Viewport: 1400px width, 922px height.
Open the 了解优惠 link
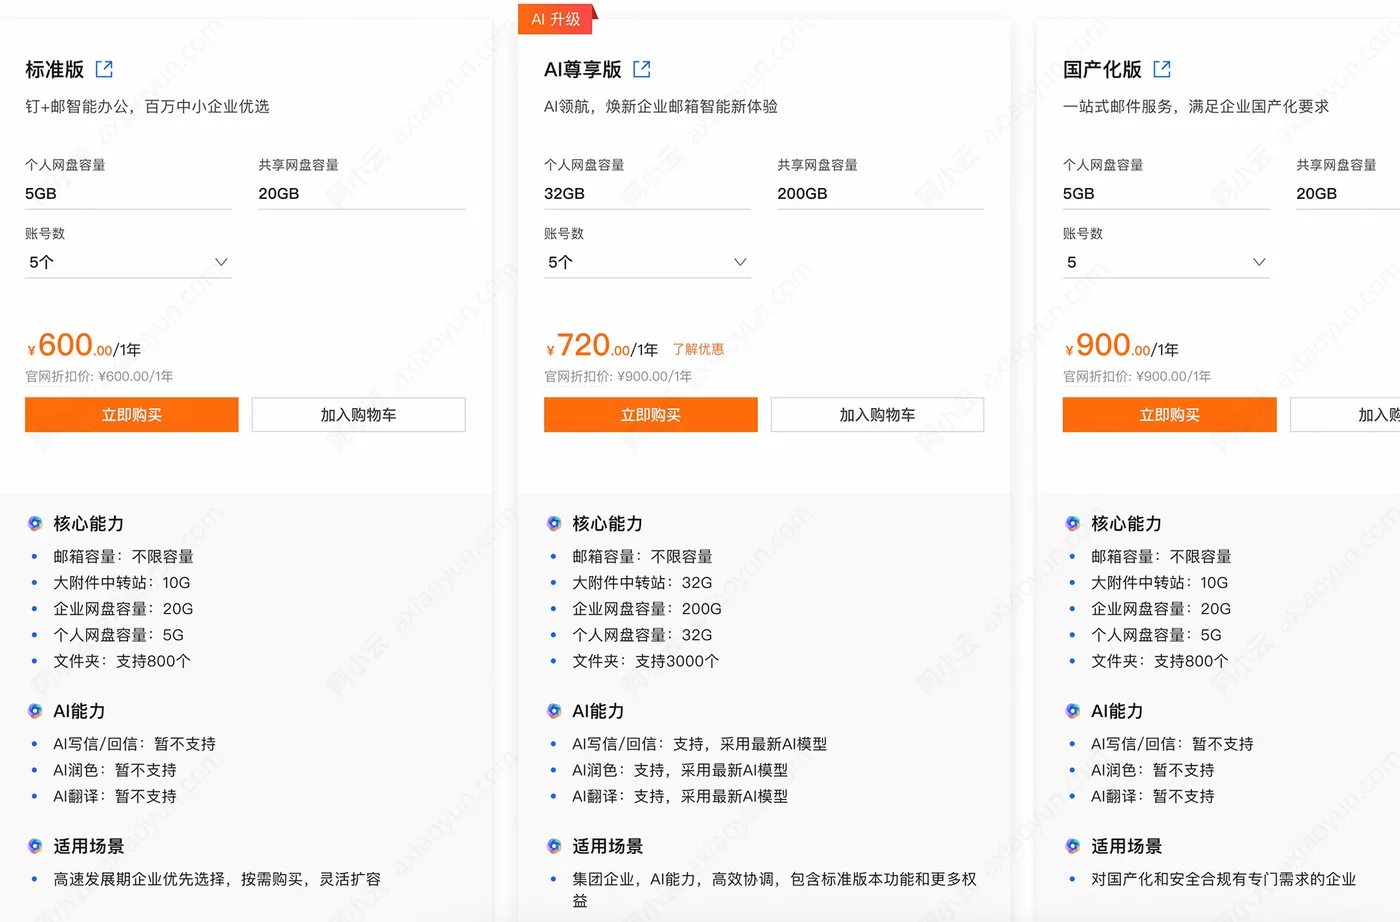coord(698,349)
